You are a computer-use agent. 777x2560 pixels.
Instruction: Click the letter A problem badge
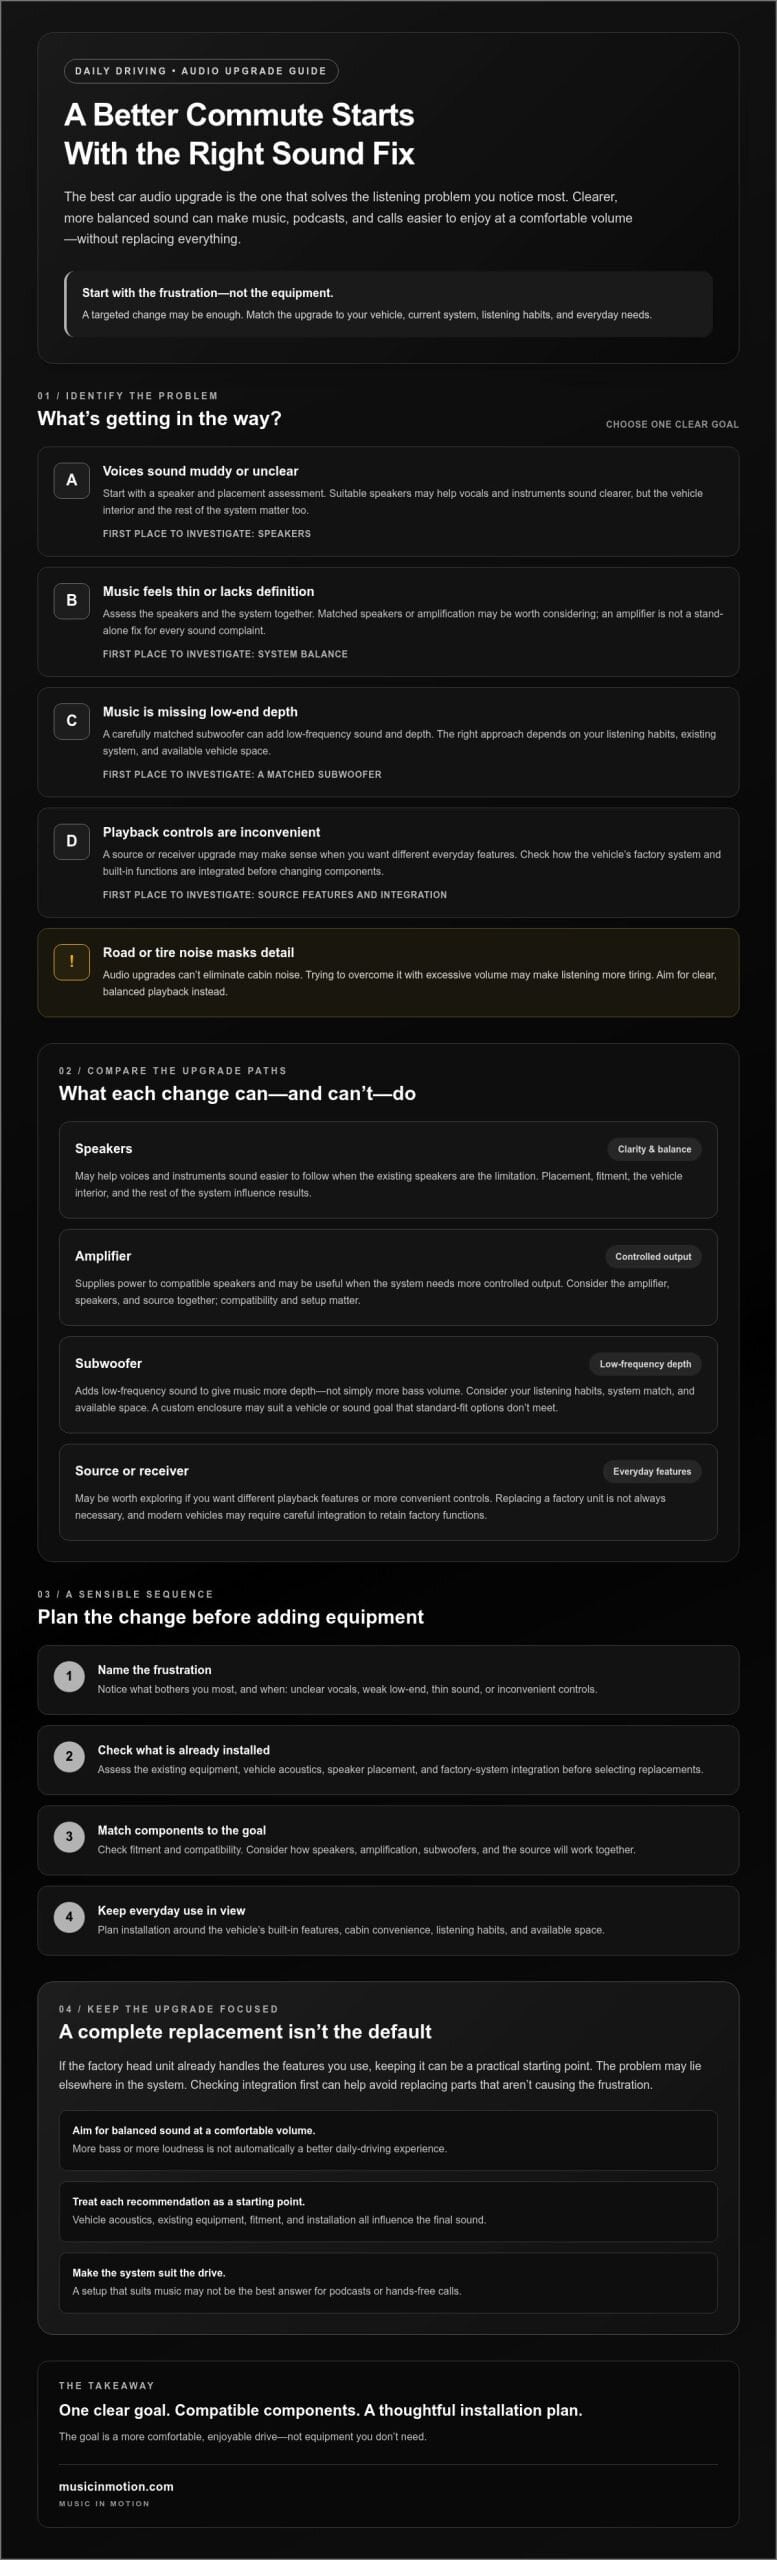71,480
